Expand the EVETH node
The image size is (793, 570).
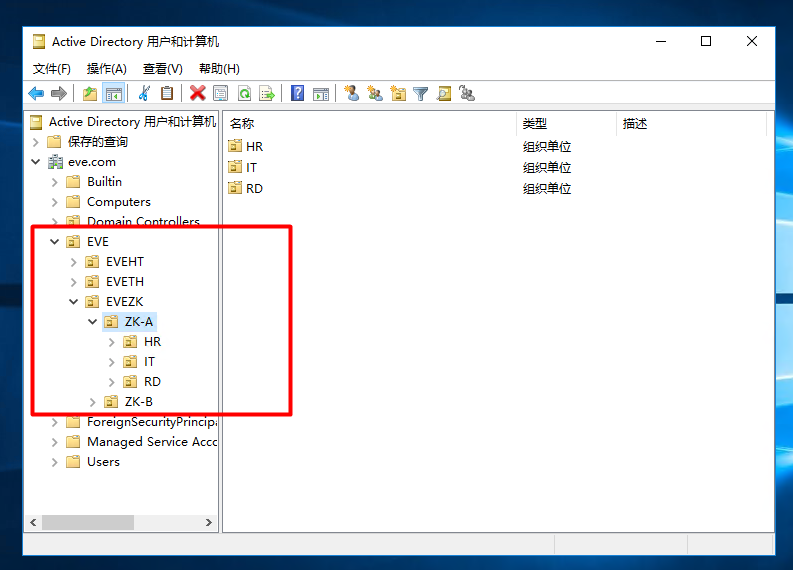pos(73,282)
